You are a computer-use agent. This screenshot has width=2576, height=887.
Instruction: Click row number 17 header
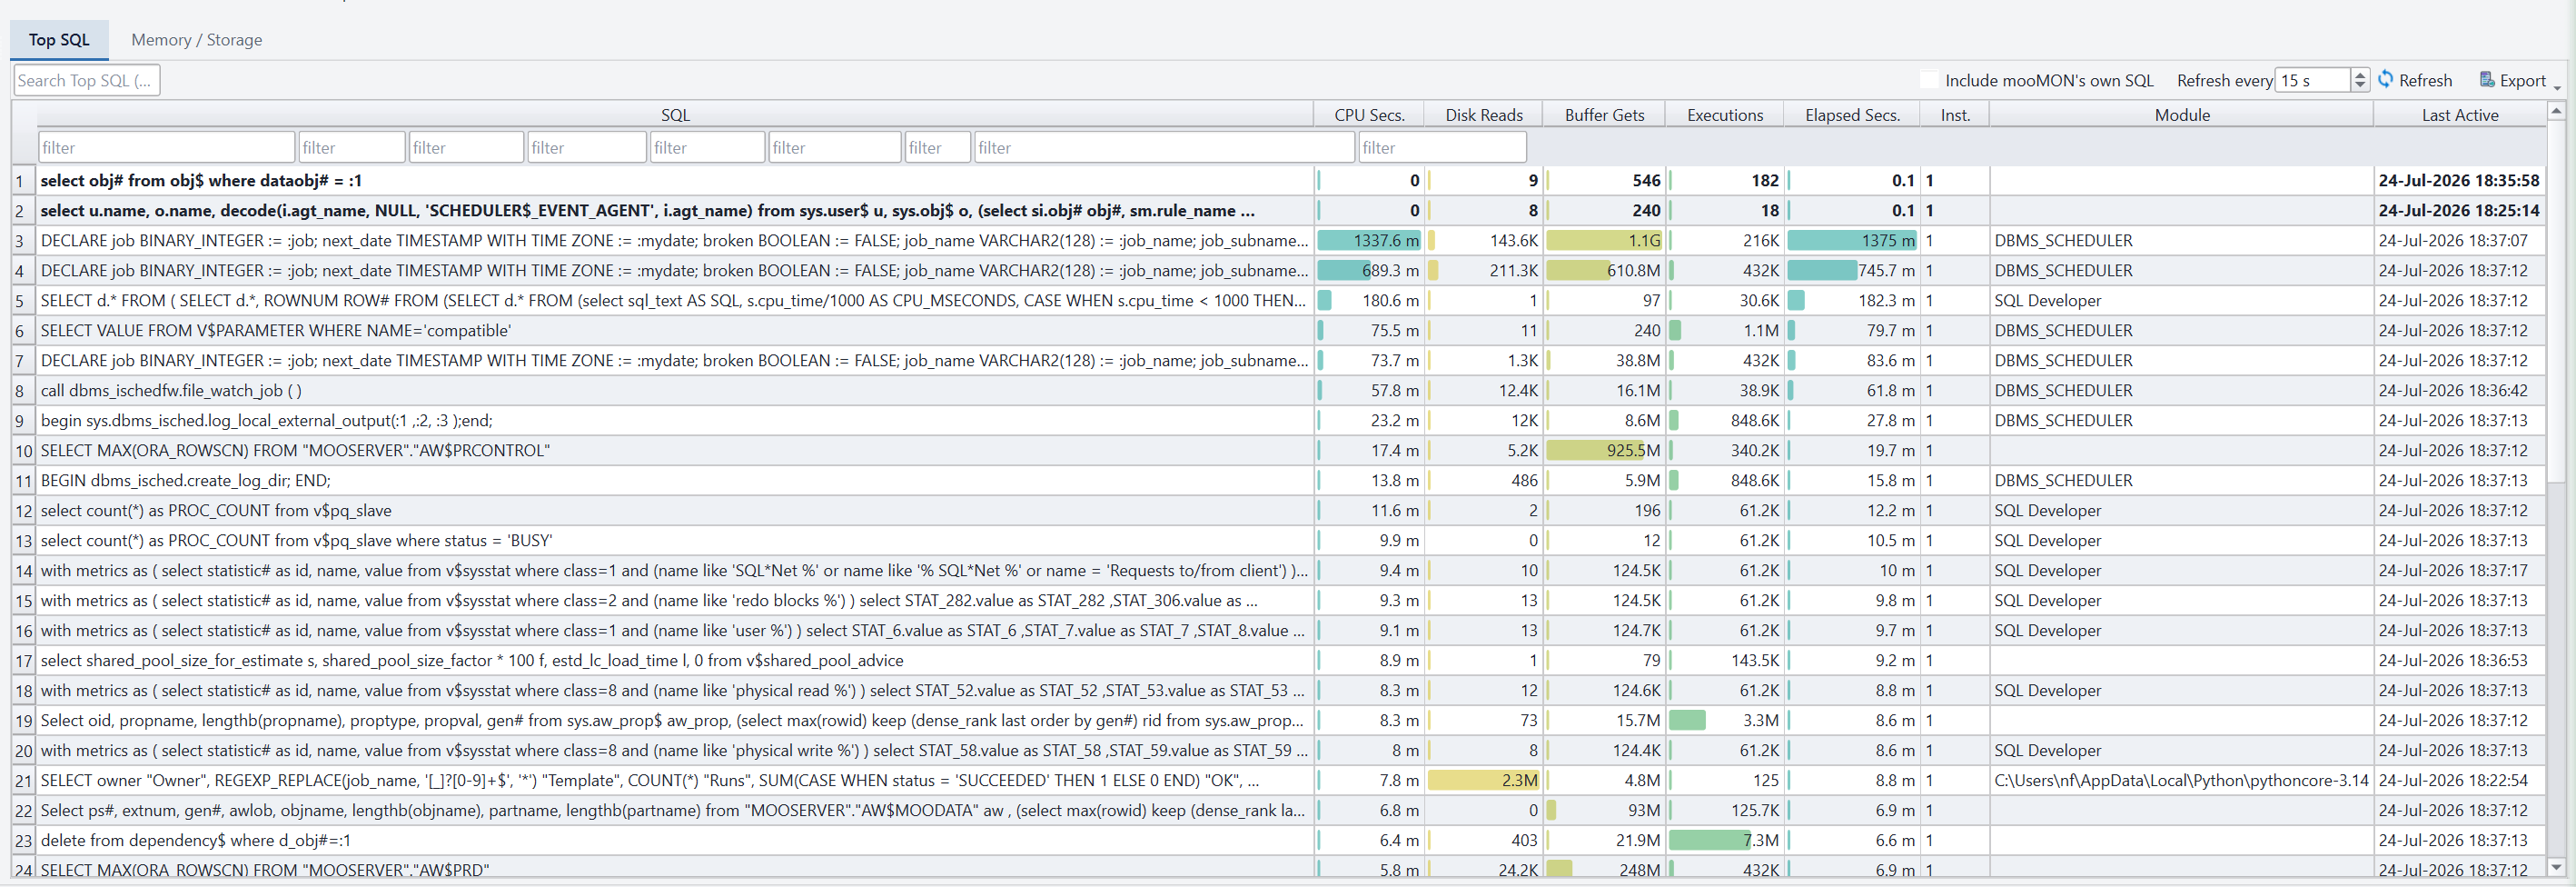(24, 661)
